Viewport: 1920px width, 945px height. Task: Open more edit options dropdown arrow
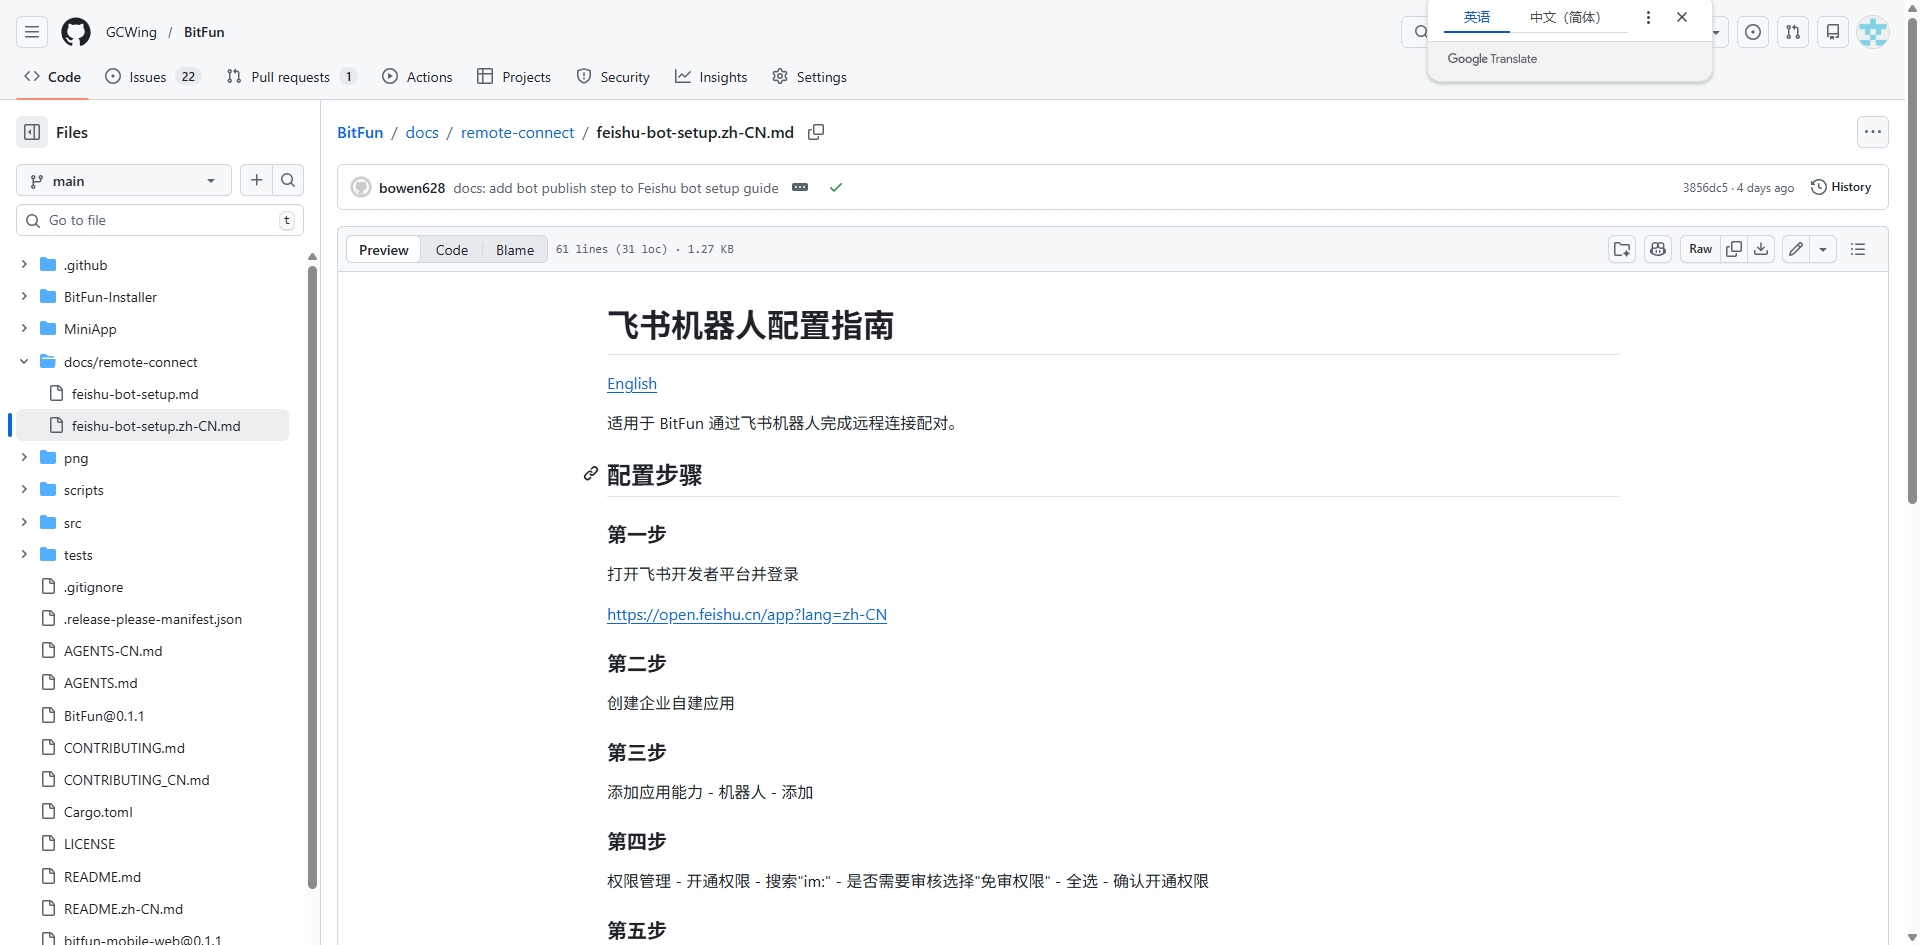click(x=1824, y=249)
